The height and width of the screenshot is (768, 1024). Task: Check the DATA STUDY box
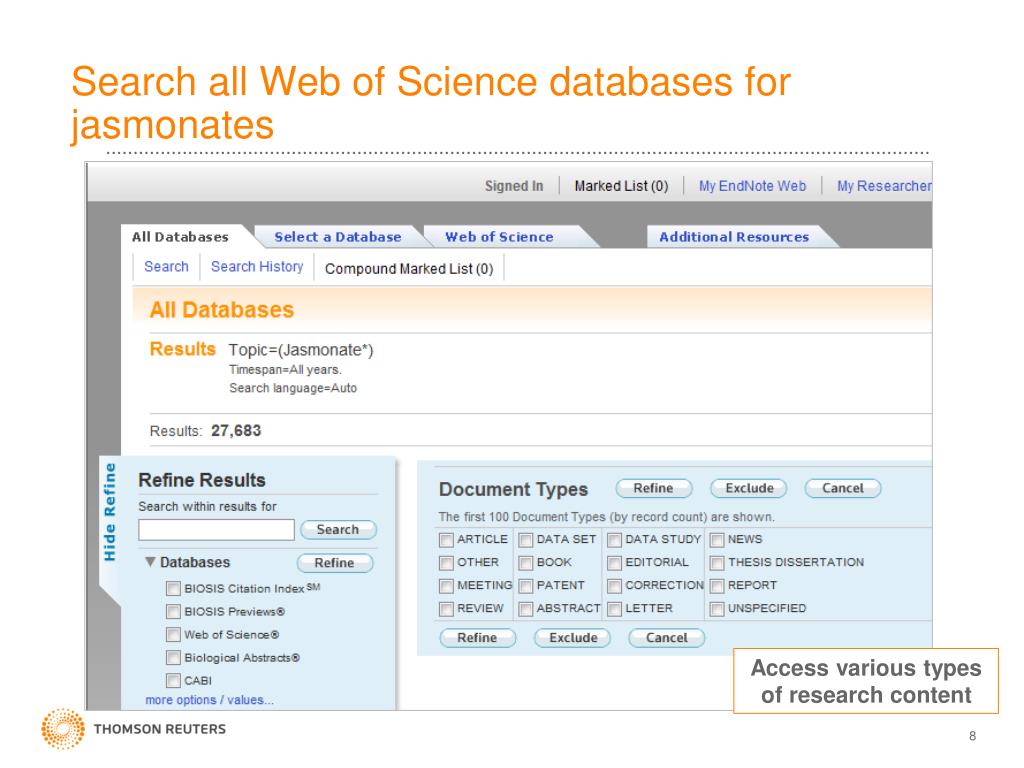[x=614, y=540]
